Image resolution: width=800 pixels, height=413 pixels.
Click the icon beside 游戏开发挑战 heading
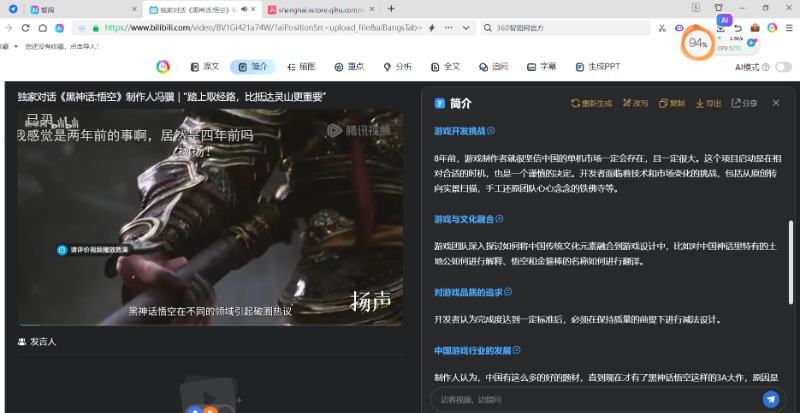point(491,131)
